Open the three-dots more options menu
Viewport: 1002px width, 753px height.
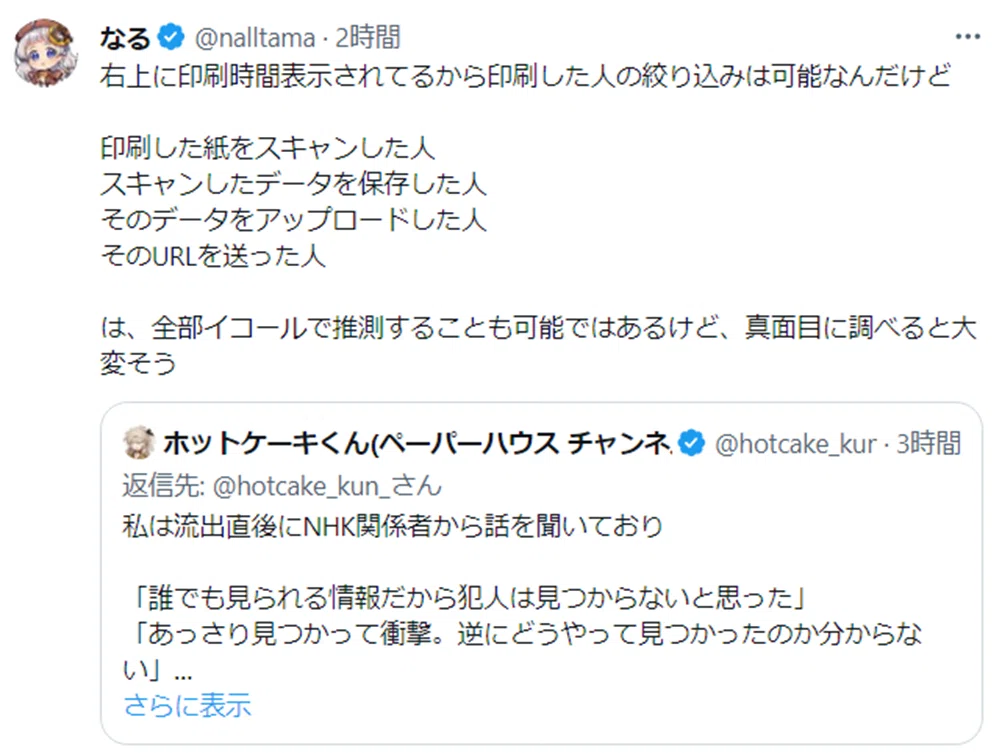[967, 37]
